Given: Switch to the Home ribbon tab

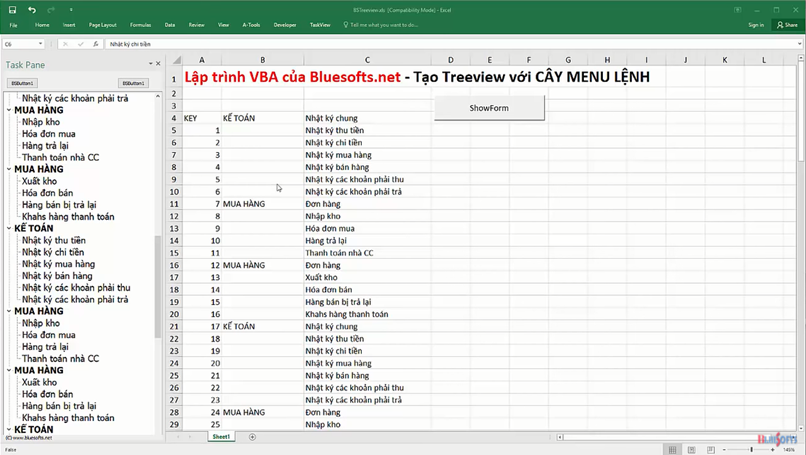Looking at the screenshot, I should 42,25.
